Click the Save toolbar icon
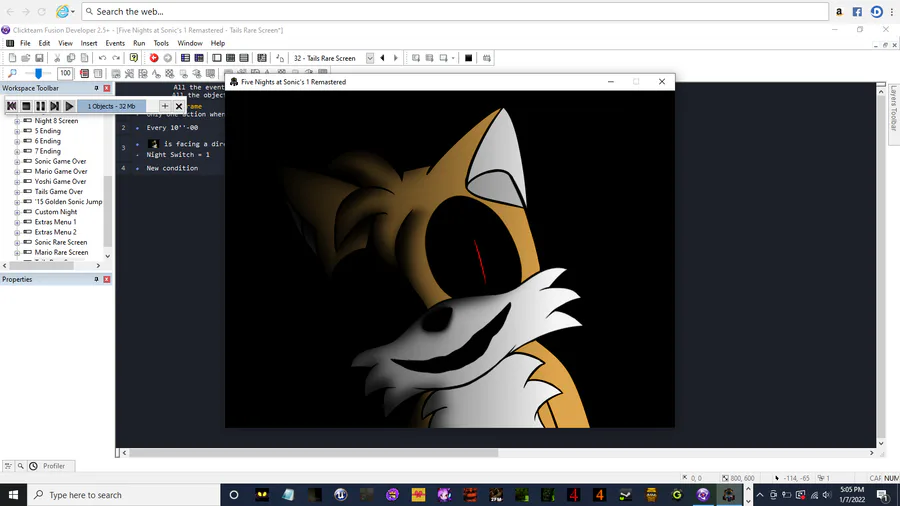This screenshot has height=506, width=900. (x=40, y=58)
